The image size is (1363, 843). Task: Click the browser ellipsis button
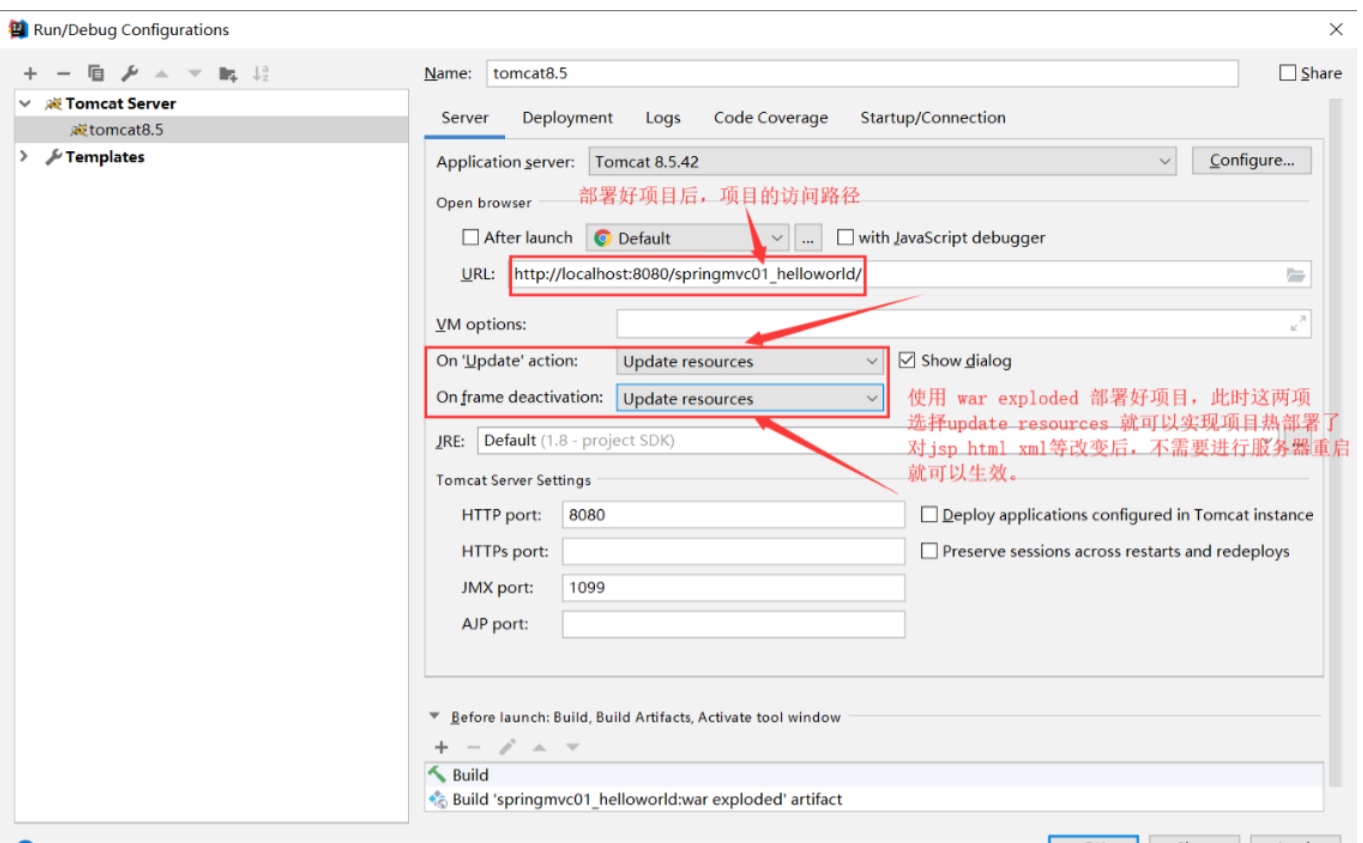pos(808,238)
